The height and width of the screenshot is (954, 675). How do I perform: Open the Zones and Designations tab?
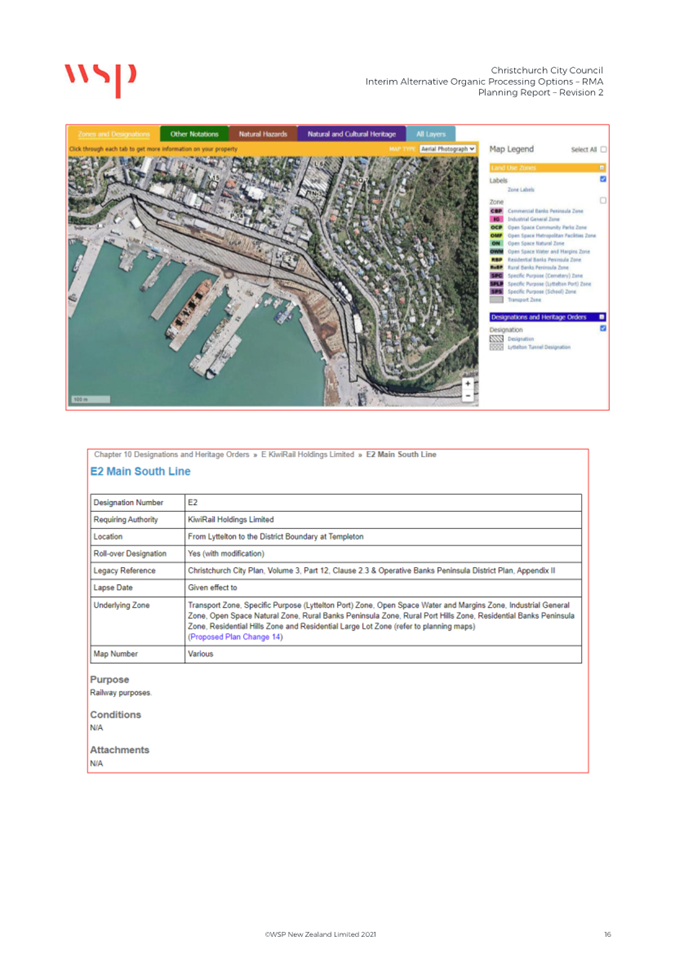114,134
